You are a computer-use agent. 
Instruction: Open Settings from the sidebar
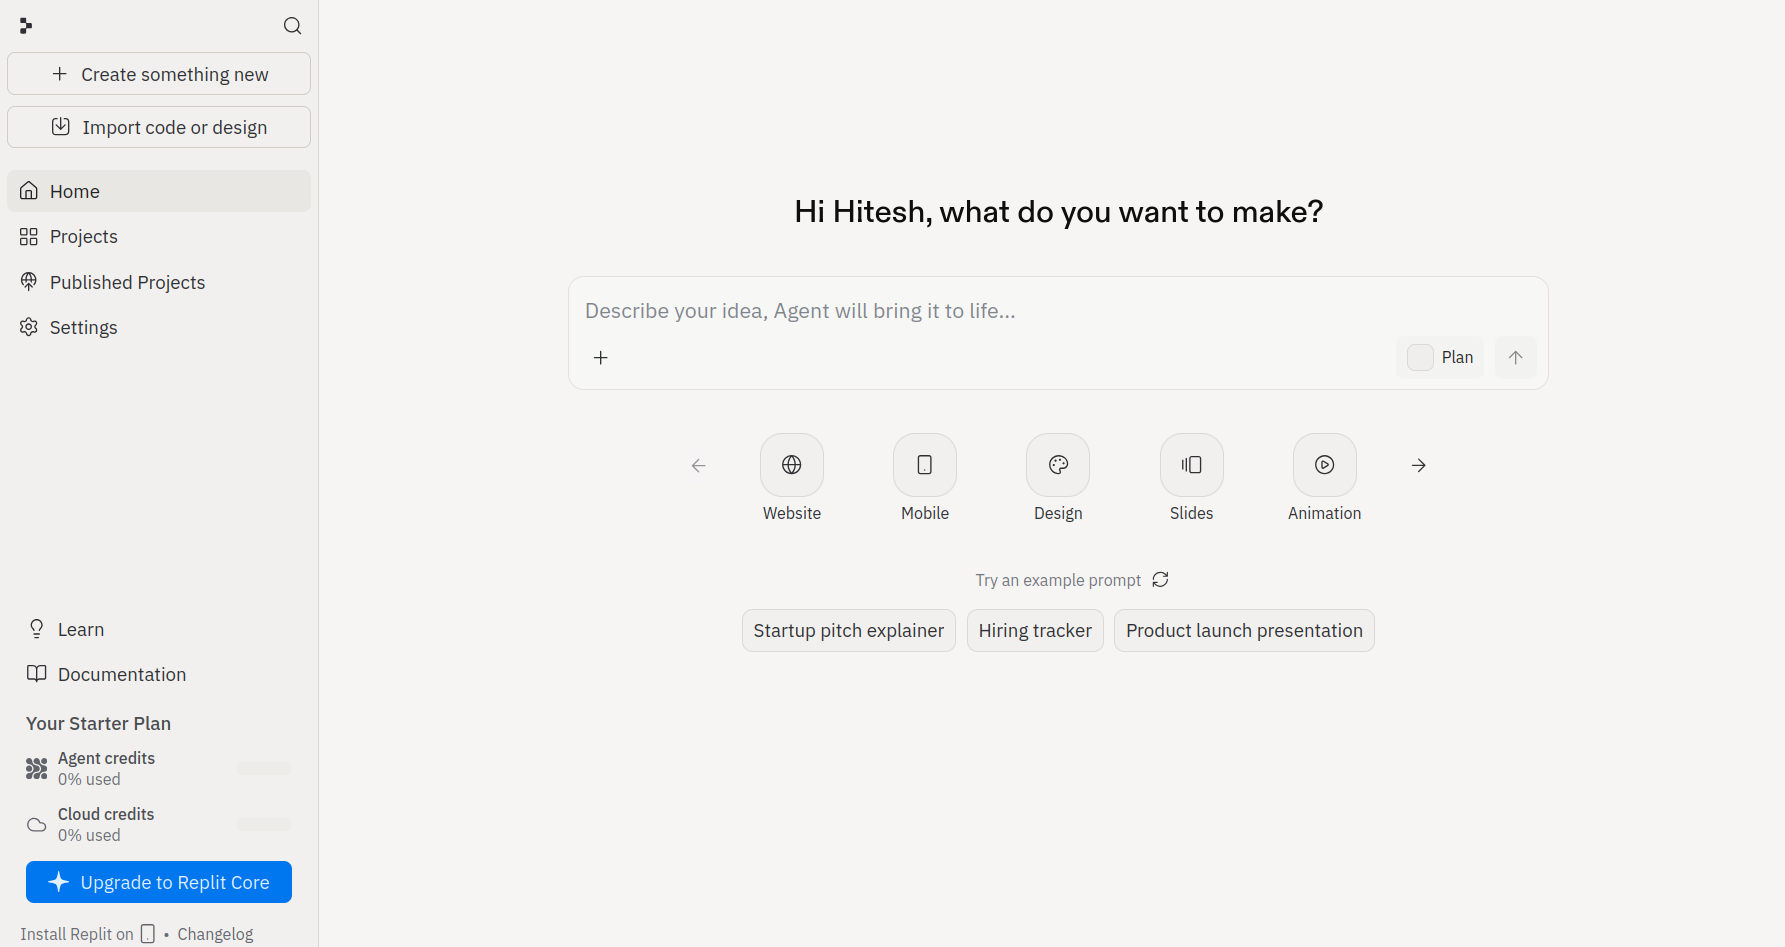tap(83, 328)
